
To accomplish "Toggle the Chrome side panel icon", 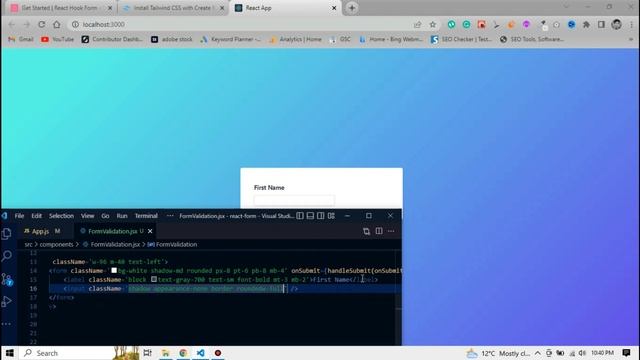I will [x=601, y=24].
